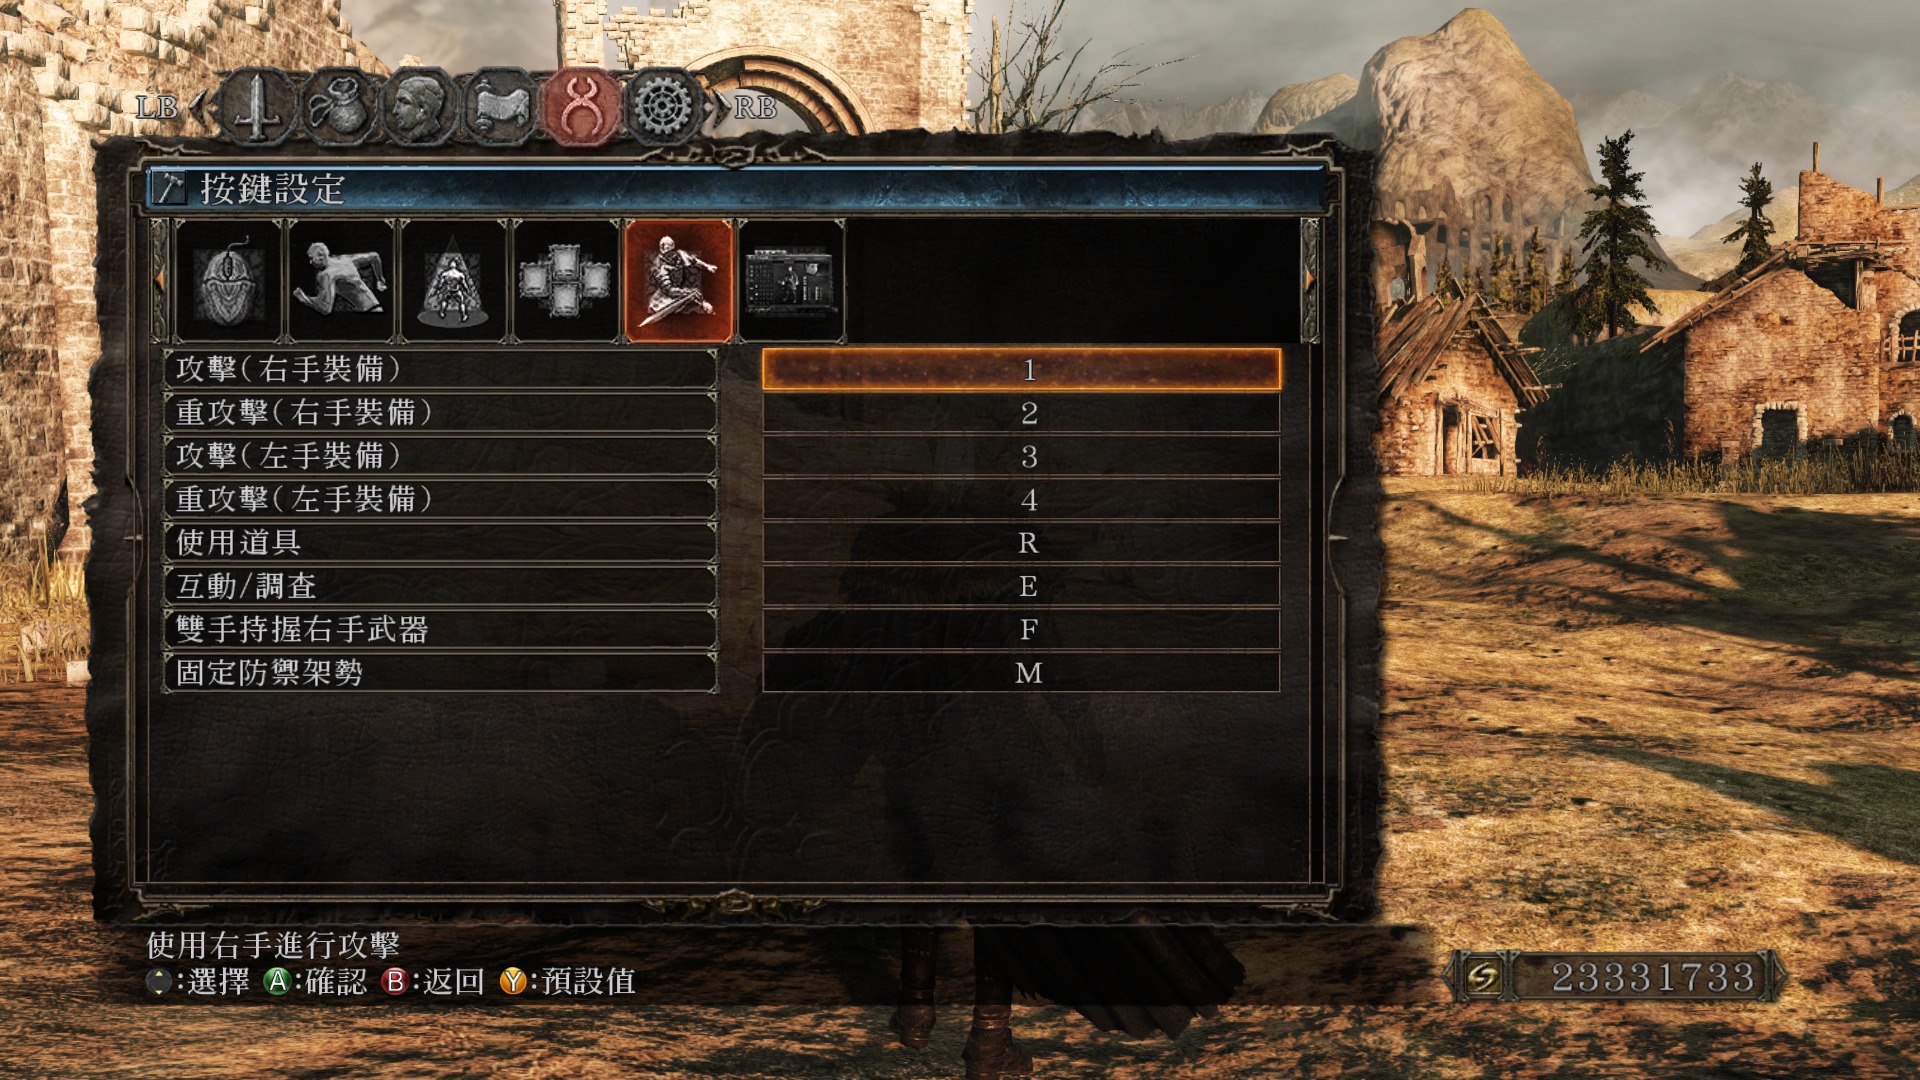Screen dimensions: 1920x1080
Task: Change the key bound to 互動/調查 (E)
Action: [1021, 586]
